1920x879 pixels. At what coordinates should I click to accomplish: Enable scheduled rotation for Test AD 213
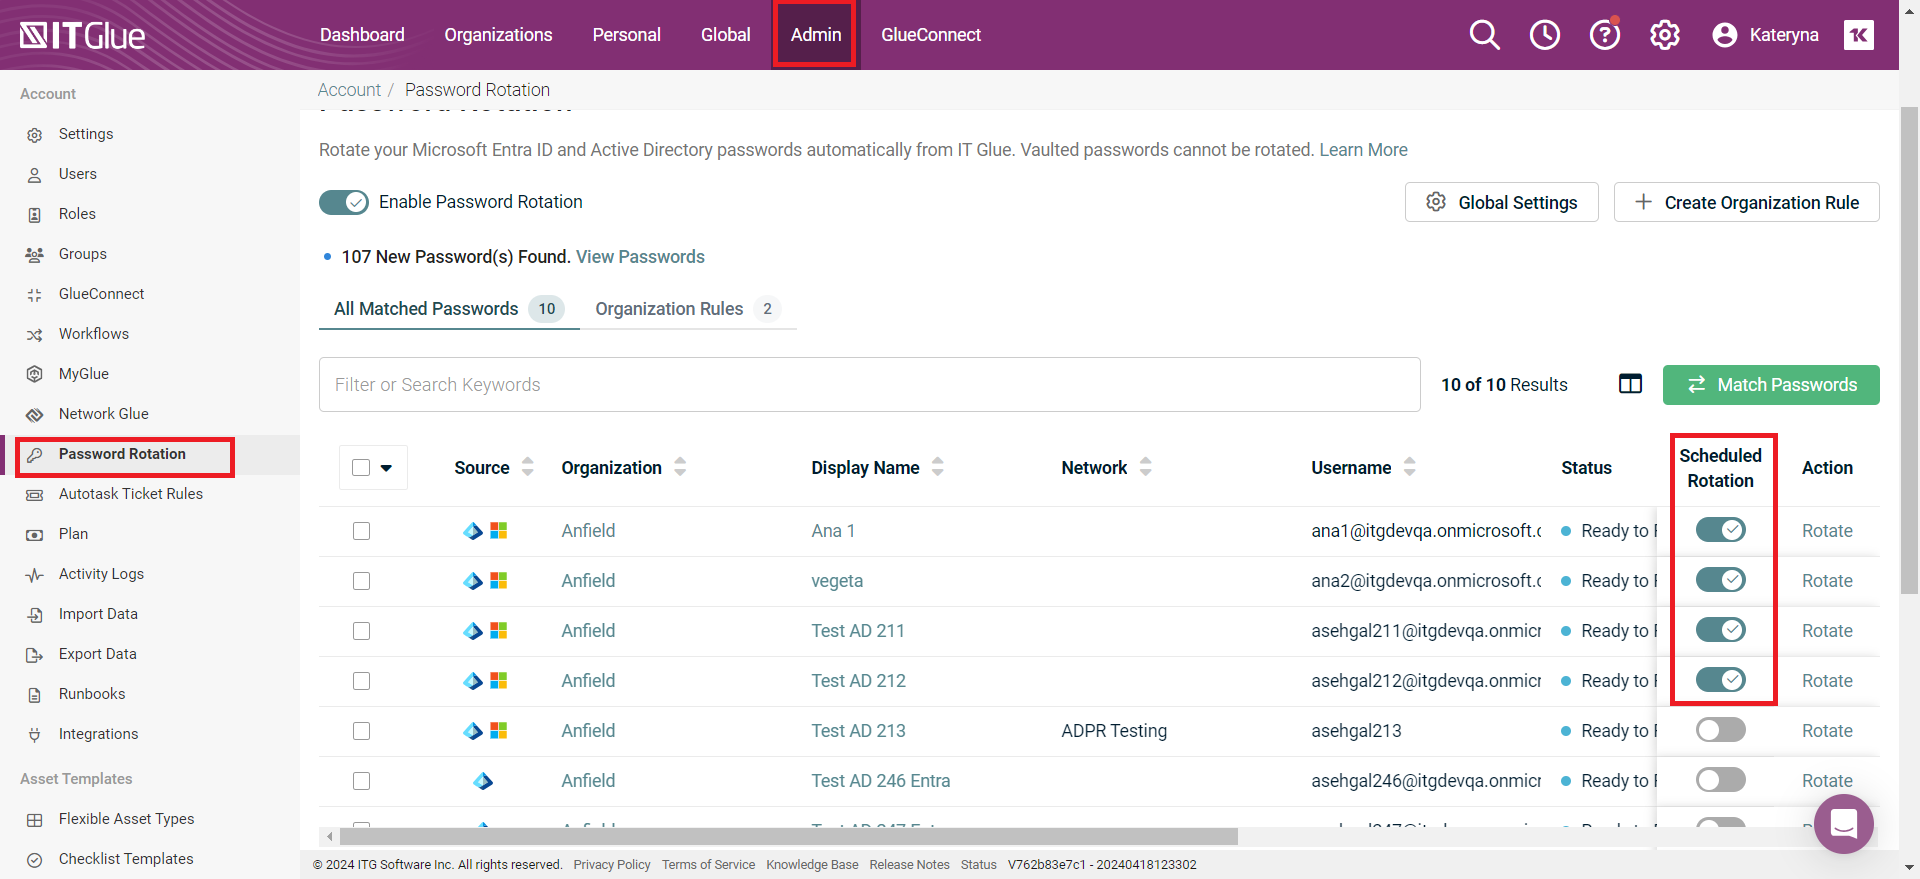pyautogui.click(x=1720, y=729)
